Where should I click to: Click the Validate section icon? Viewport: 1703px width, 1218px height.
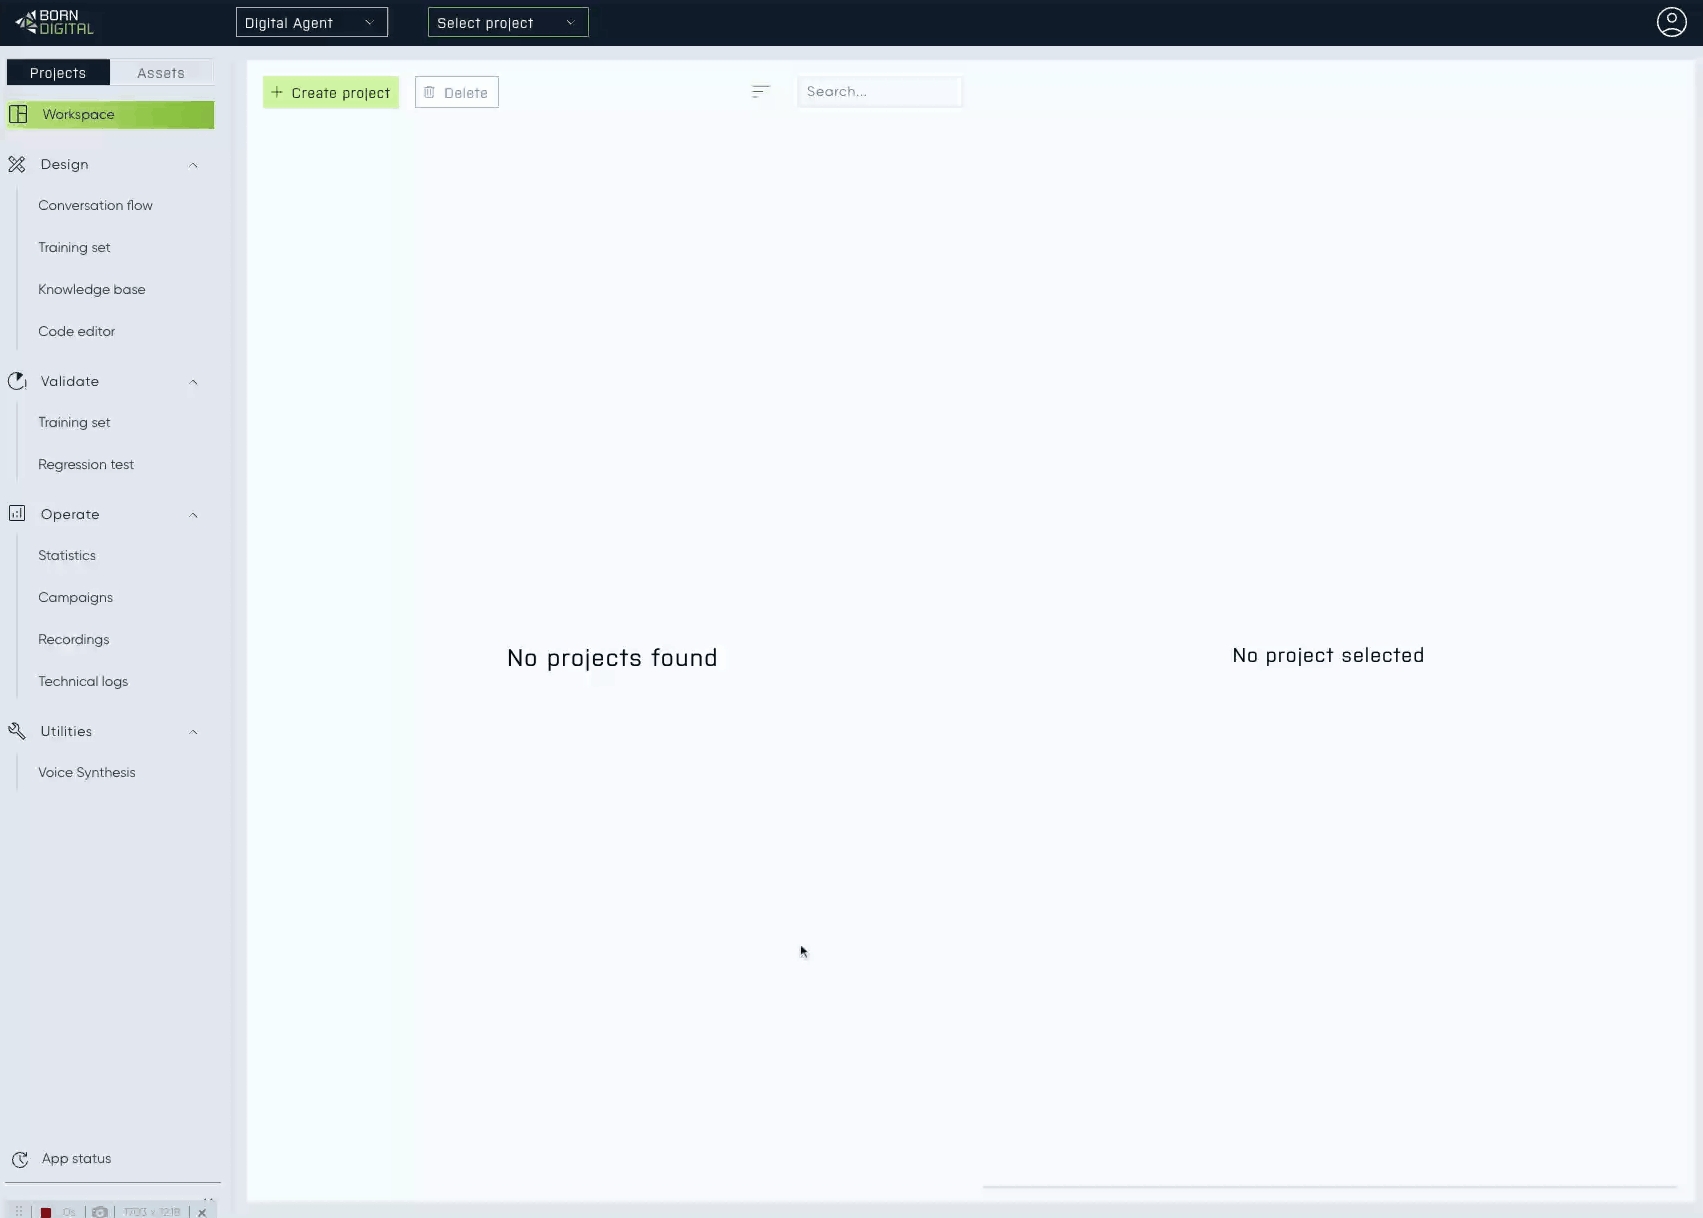pyautogui.click(x=17, y=381)
